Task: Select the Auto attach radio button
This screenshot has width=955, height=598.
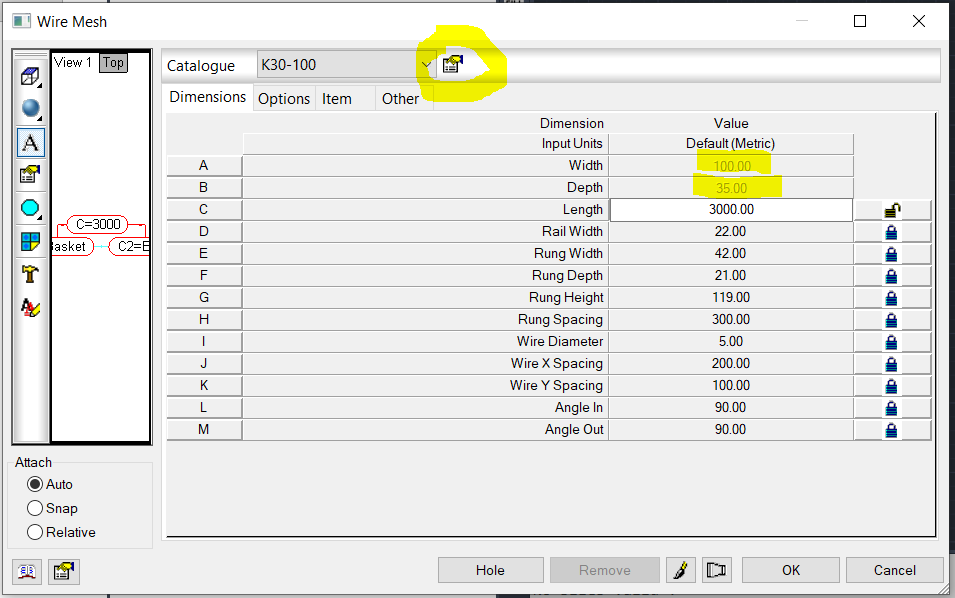Action: point(34,484)
